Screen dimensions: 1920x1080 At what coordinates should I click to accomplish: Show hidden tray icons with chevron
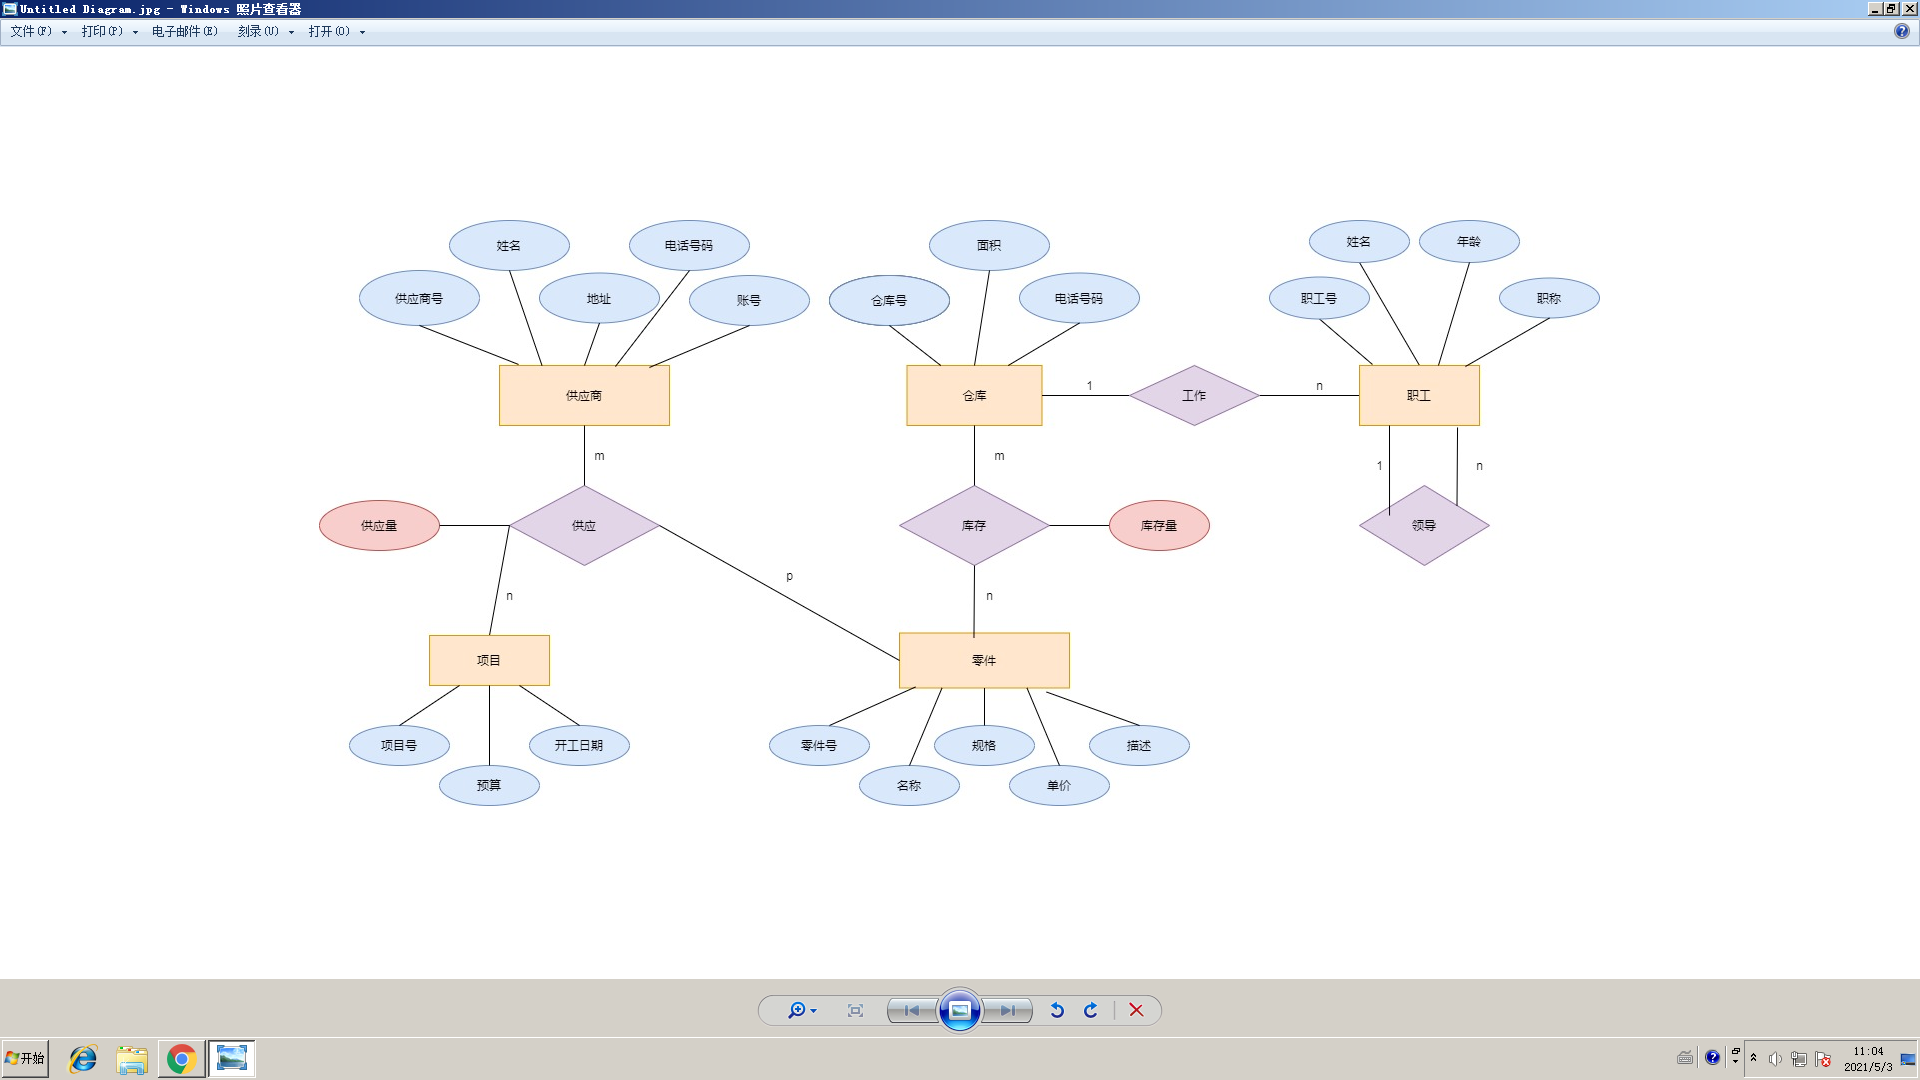tap(1753, 1058)
